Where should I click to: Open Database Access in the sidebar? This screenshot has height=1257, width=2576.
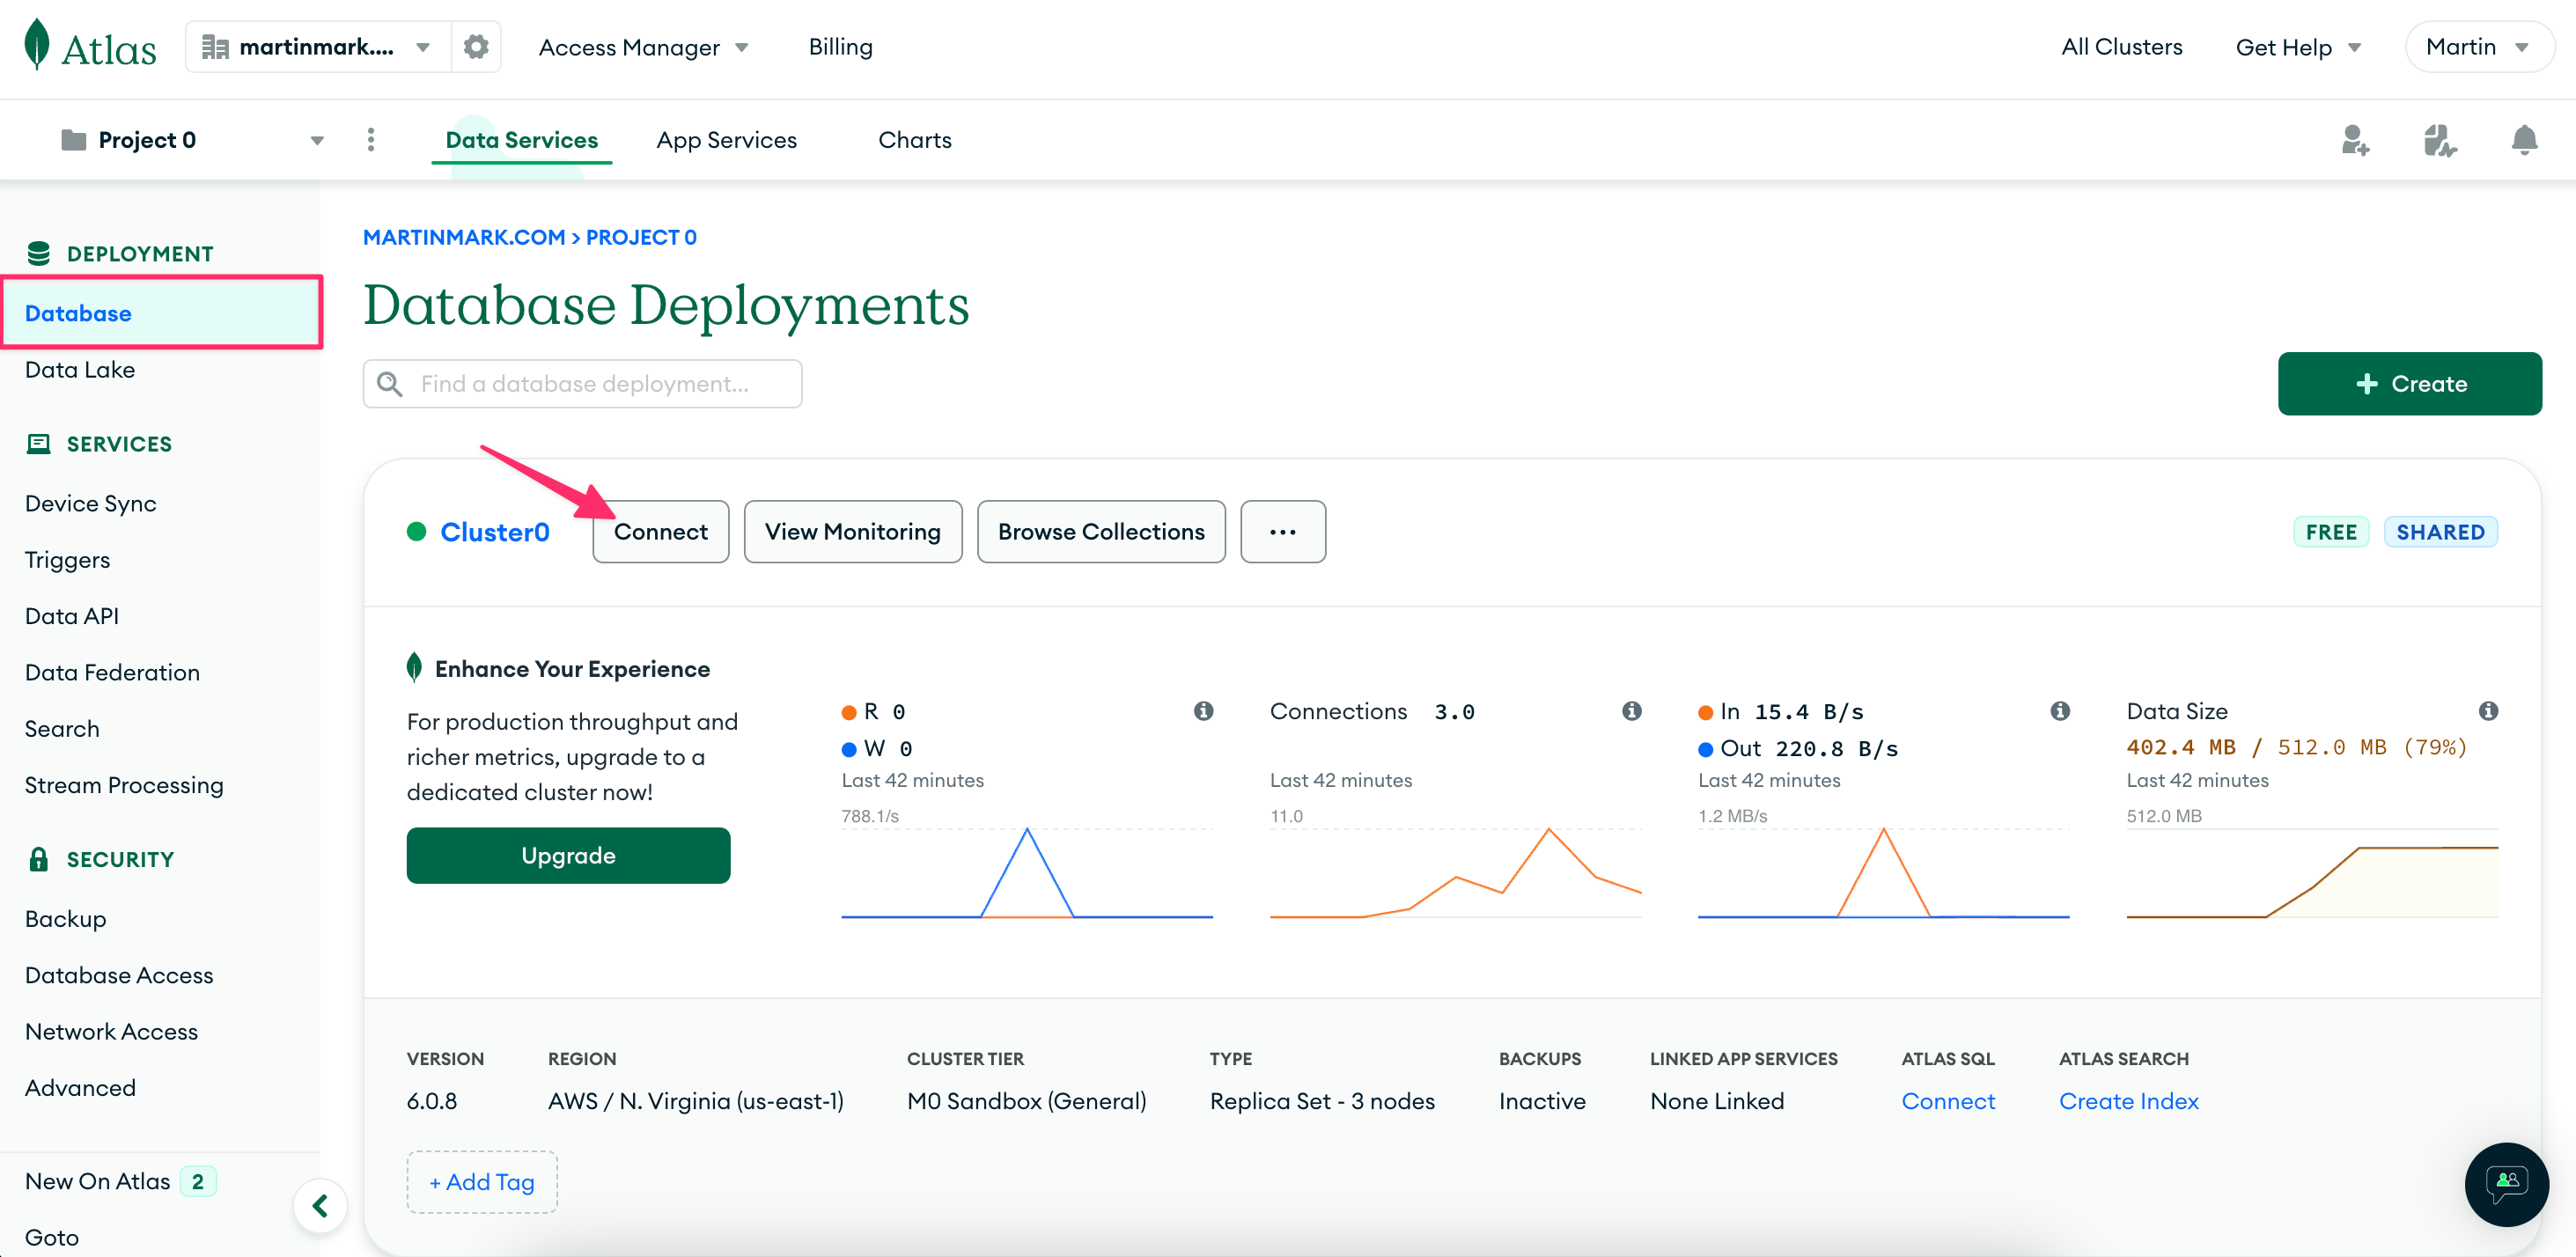119,975
